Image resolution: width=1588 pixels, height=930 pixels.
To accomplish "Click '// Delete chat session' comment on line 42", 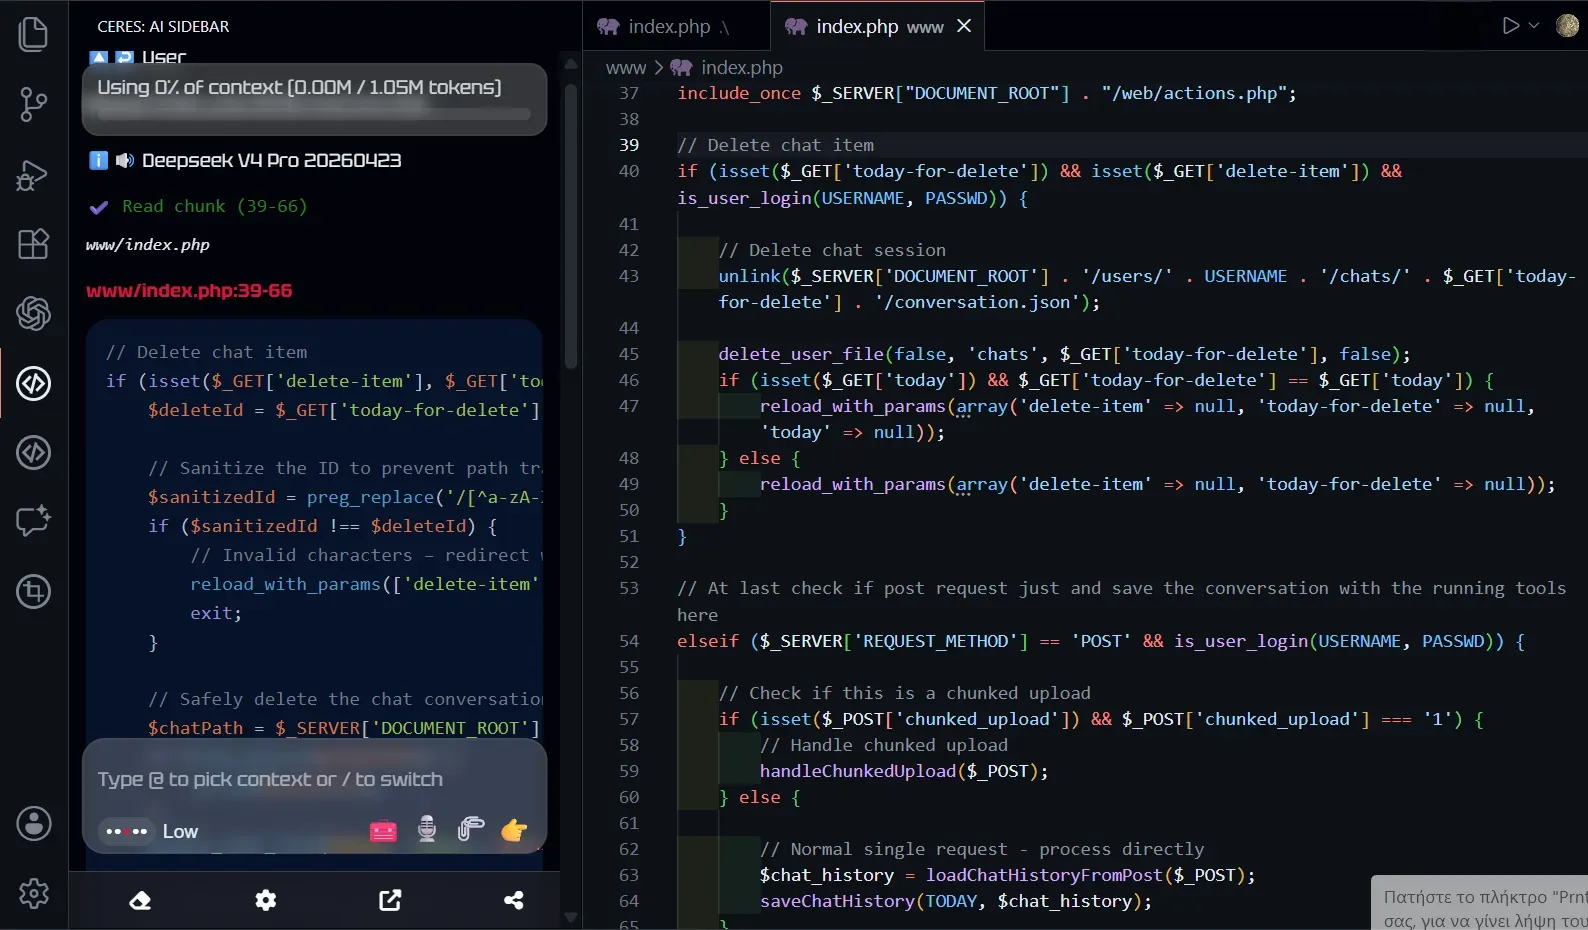I will click(832, 250).
